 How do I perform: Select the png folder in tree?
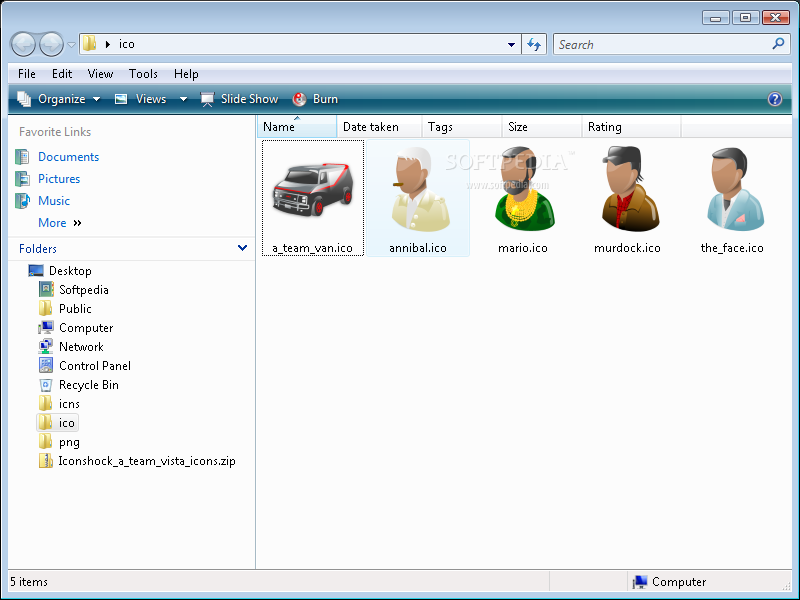pyautogui.click(x=69, y=442)
